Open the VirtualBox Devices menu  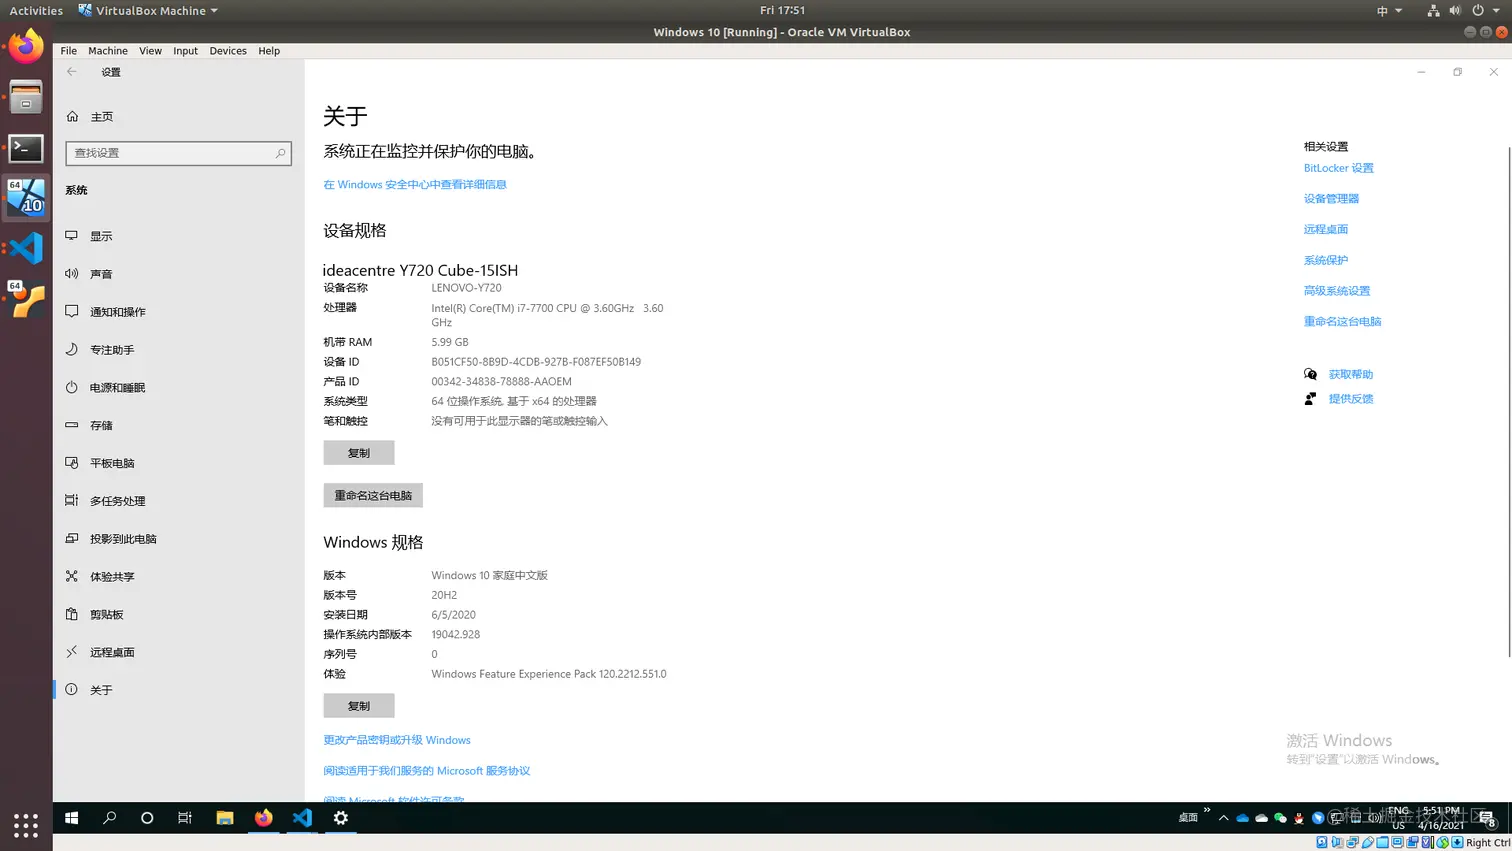tap(228, 51)
